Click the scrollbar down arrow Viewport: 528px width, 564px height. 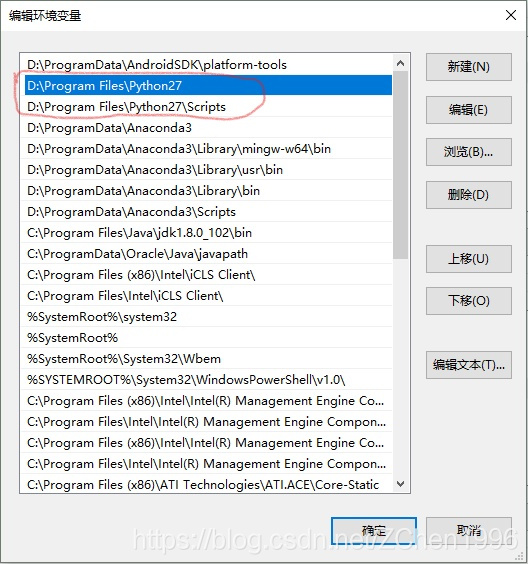[x=400, y=484]
